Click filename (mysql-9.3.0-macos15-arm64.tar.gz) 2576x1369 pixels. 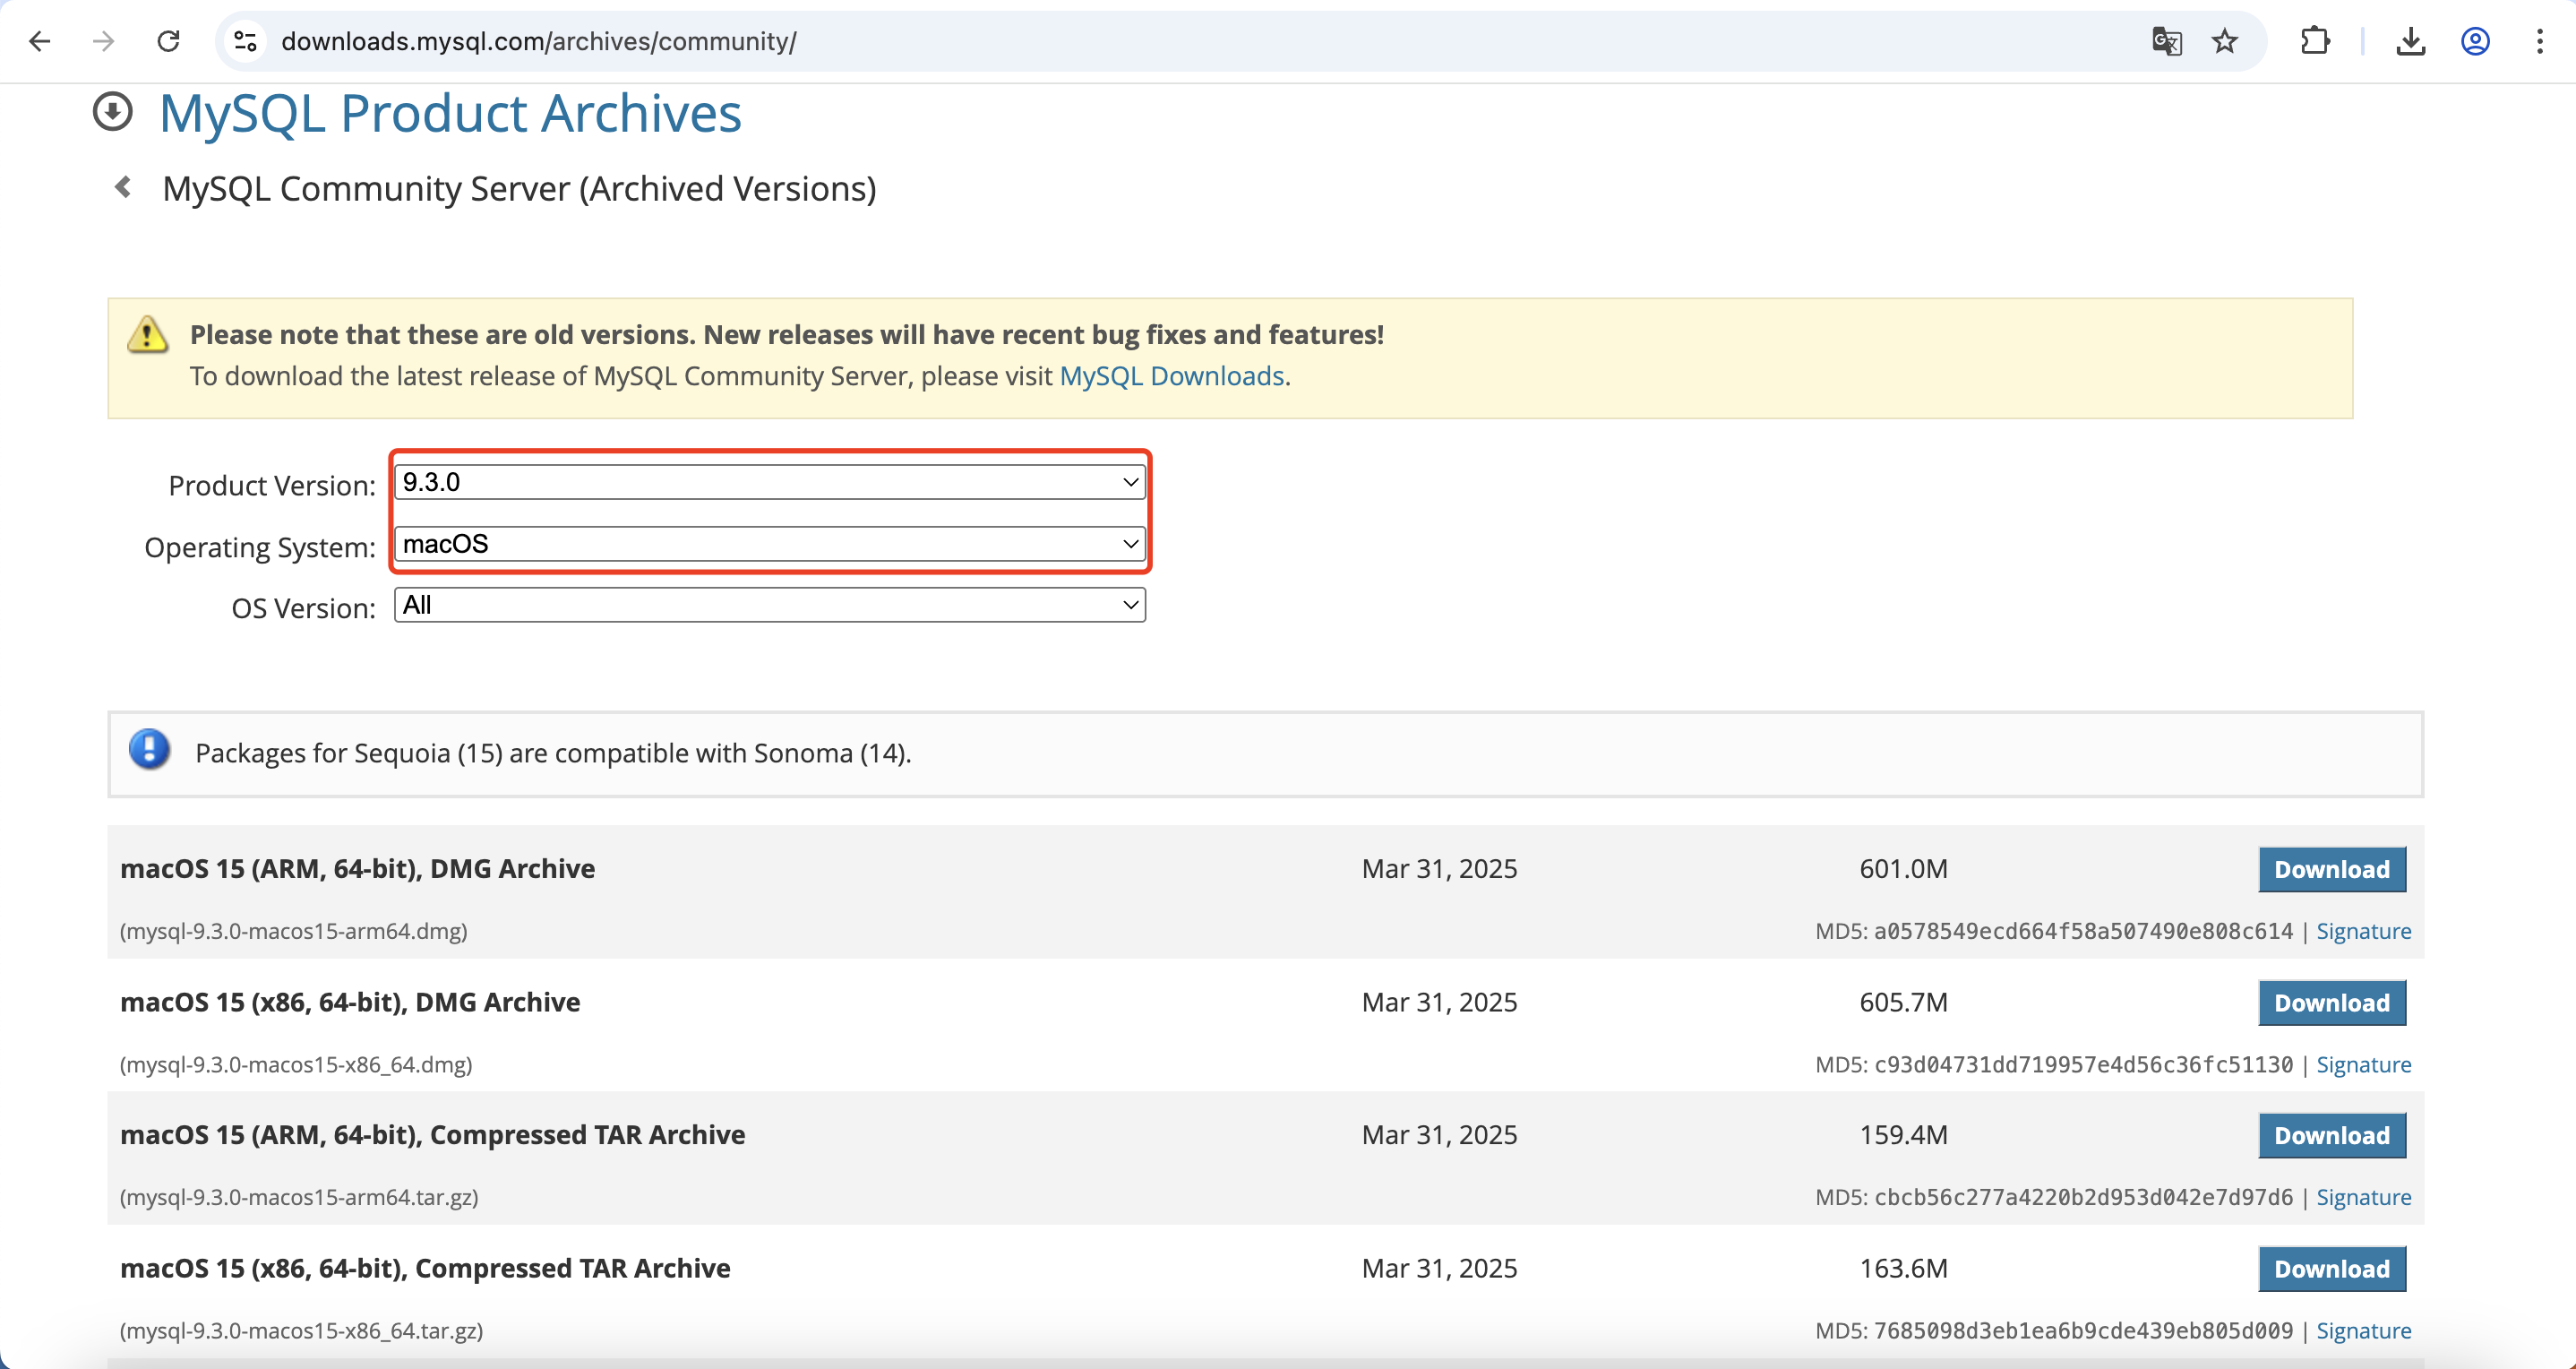[x=299, y=1197]
